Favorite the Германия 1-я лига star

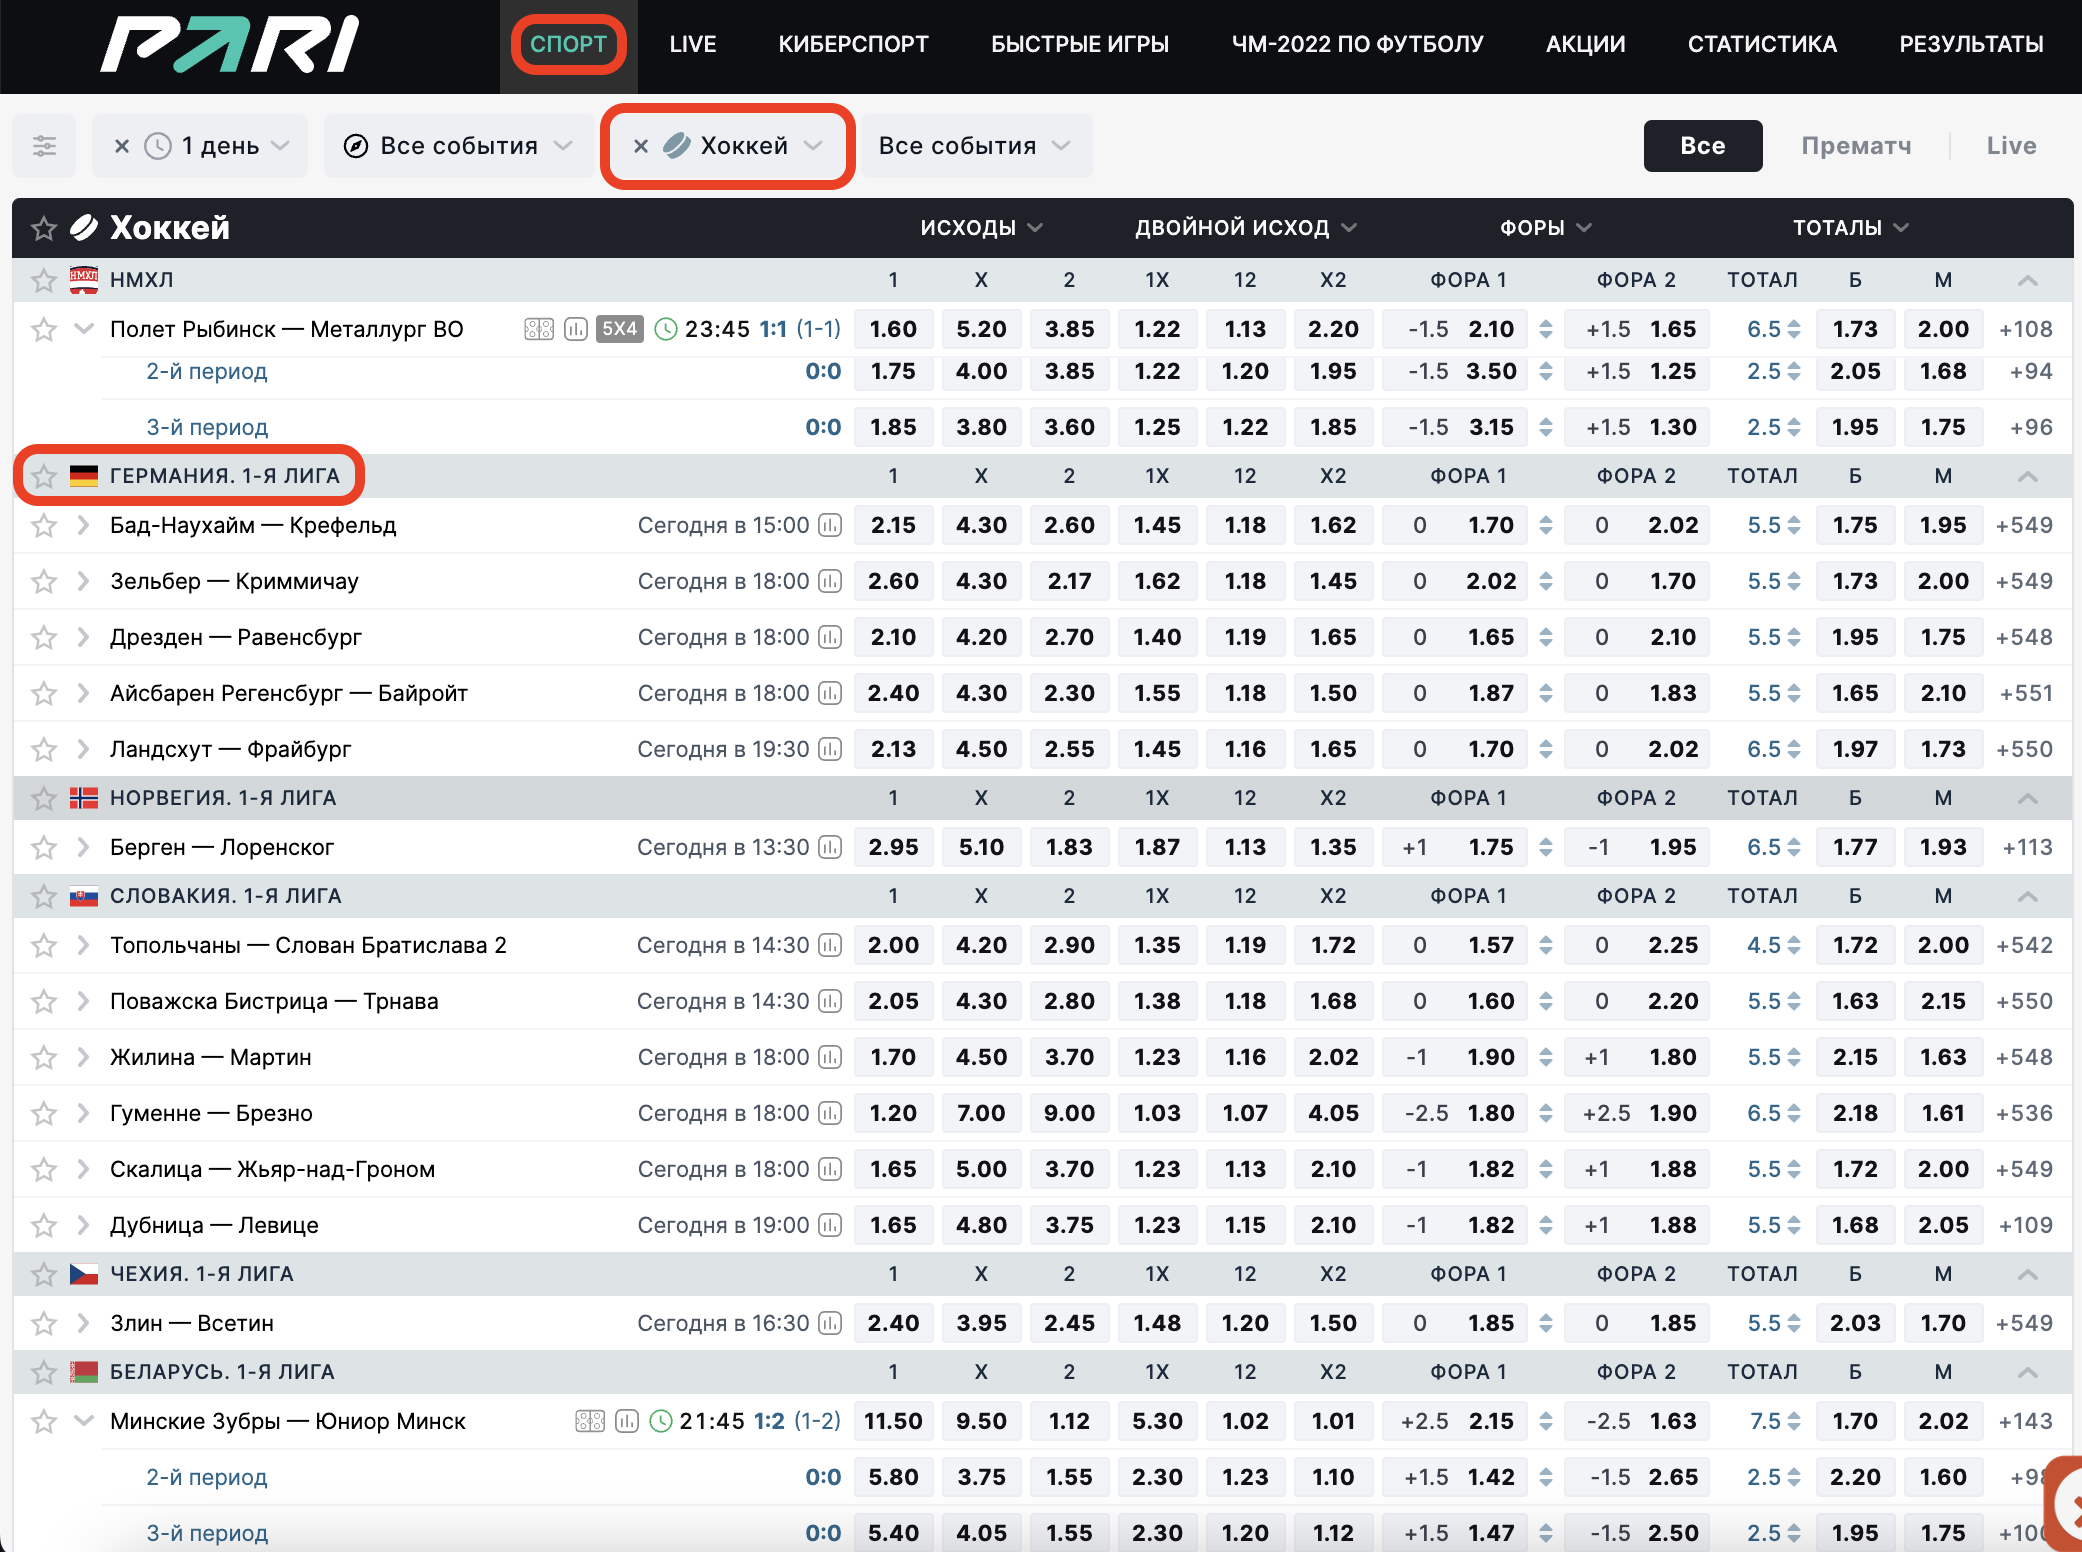(43, 476)
